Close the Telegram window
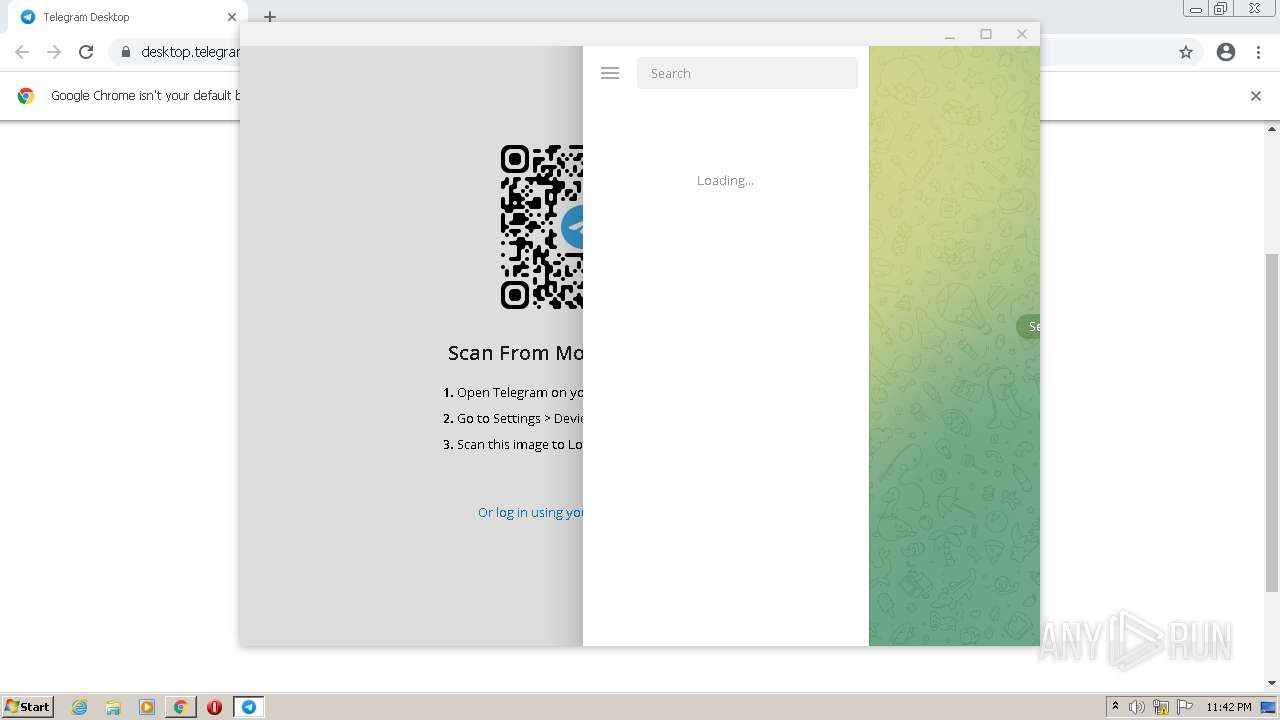The width and height of the screenshot is (1280, 720). (1022, 34)
